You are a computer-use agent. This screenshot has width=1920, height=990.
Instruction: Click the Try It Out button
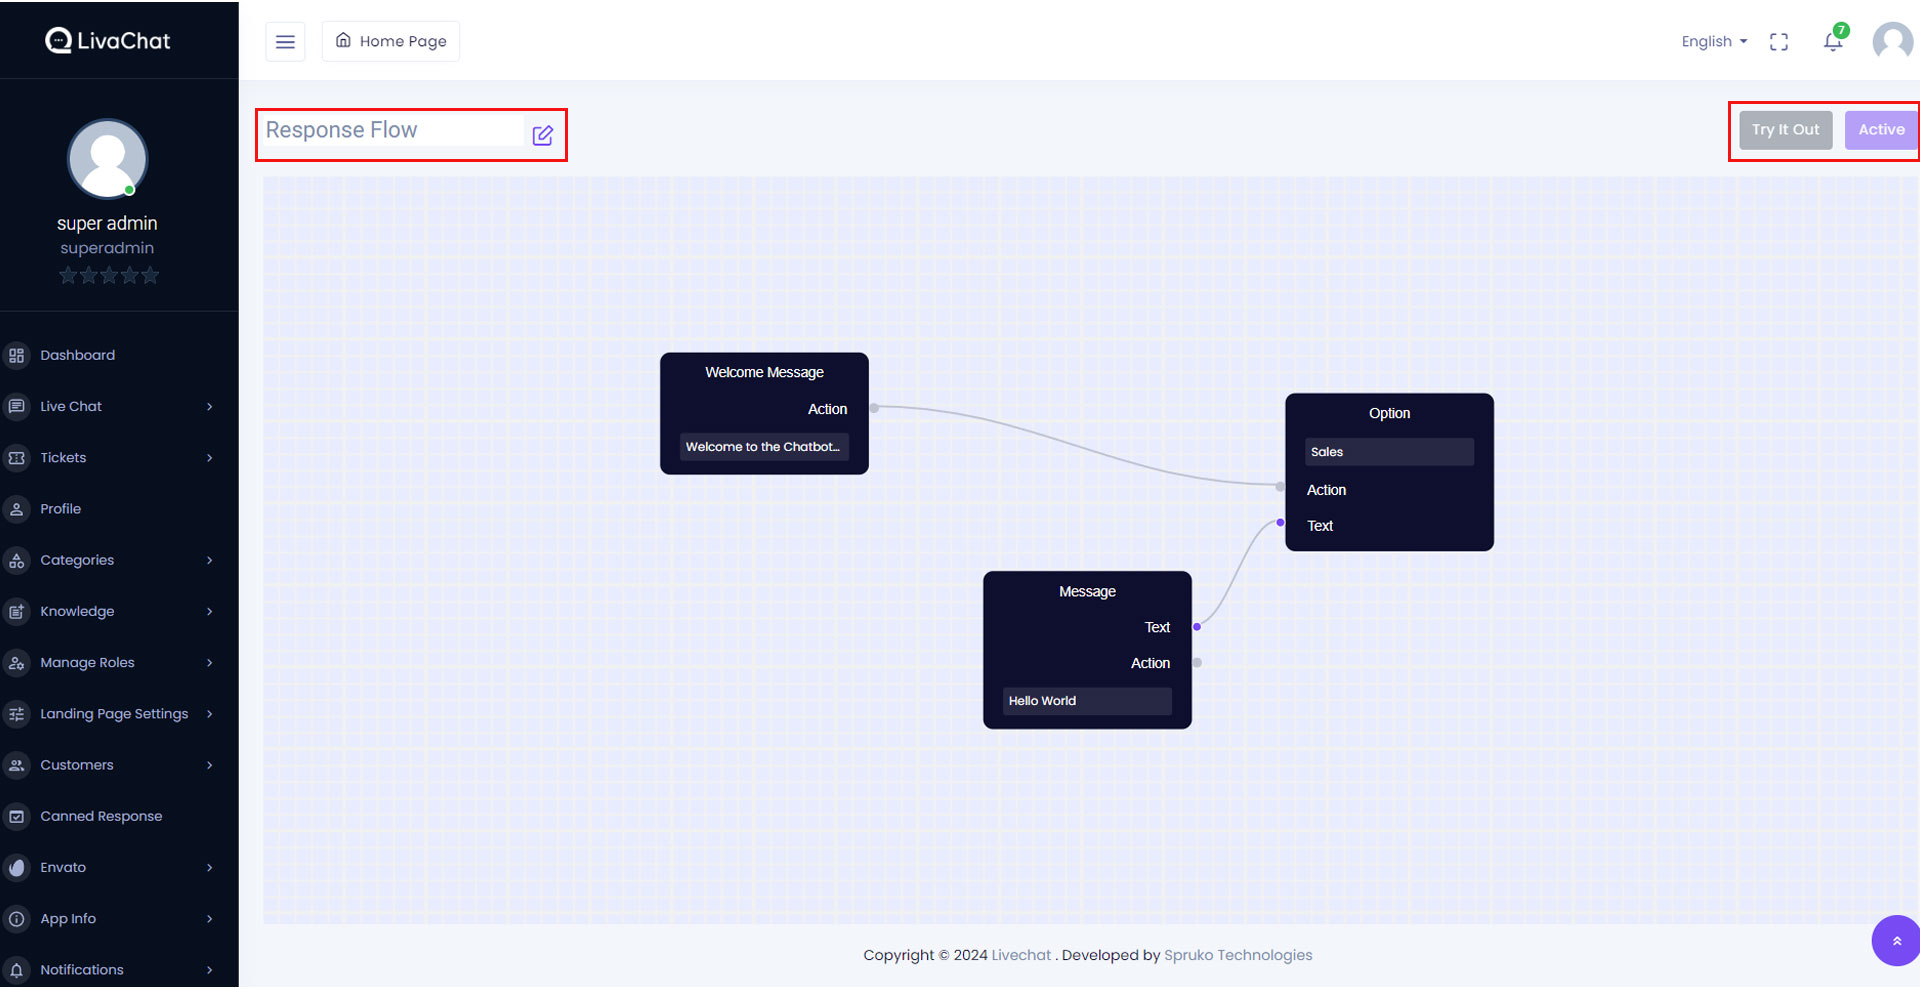(1785, 130)
